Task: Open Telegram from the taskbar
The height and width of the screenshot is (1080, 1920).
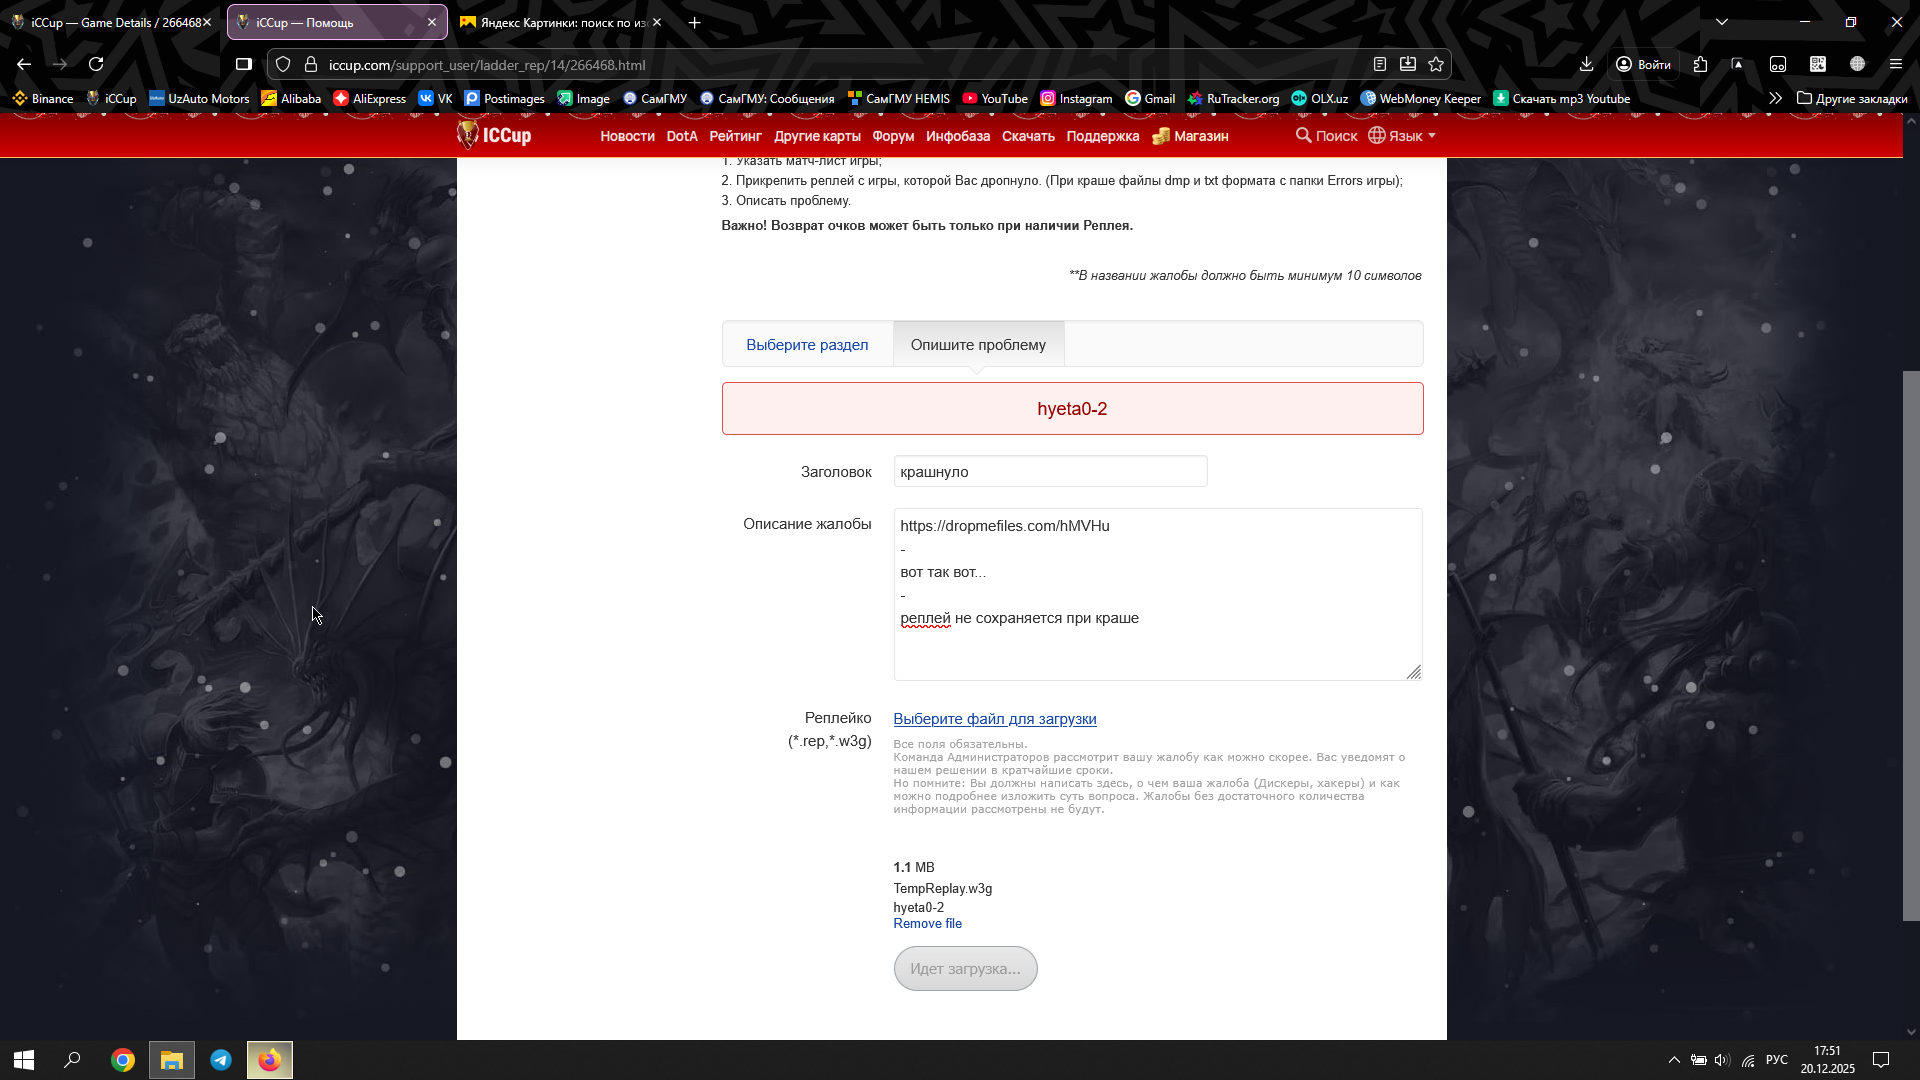Action: 221,1060
